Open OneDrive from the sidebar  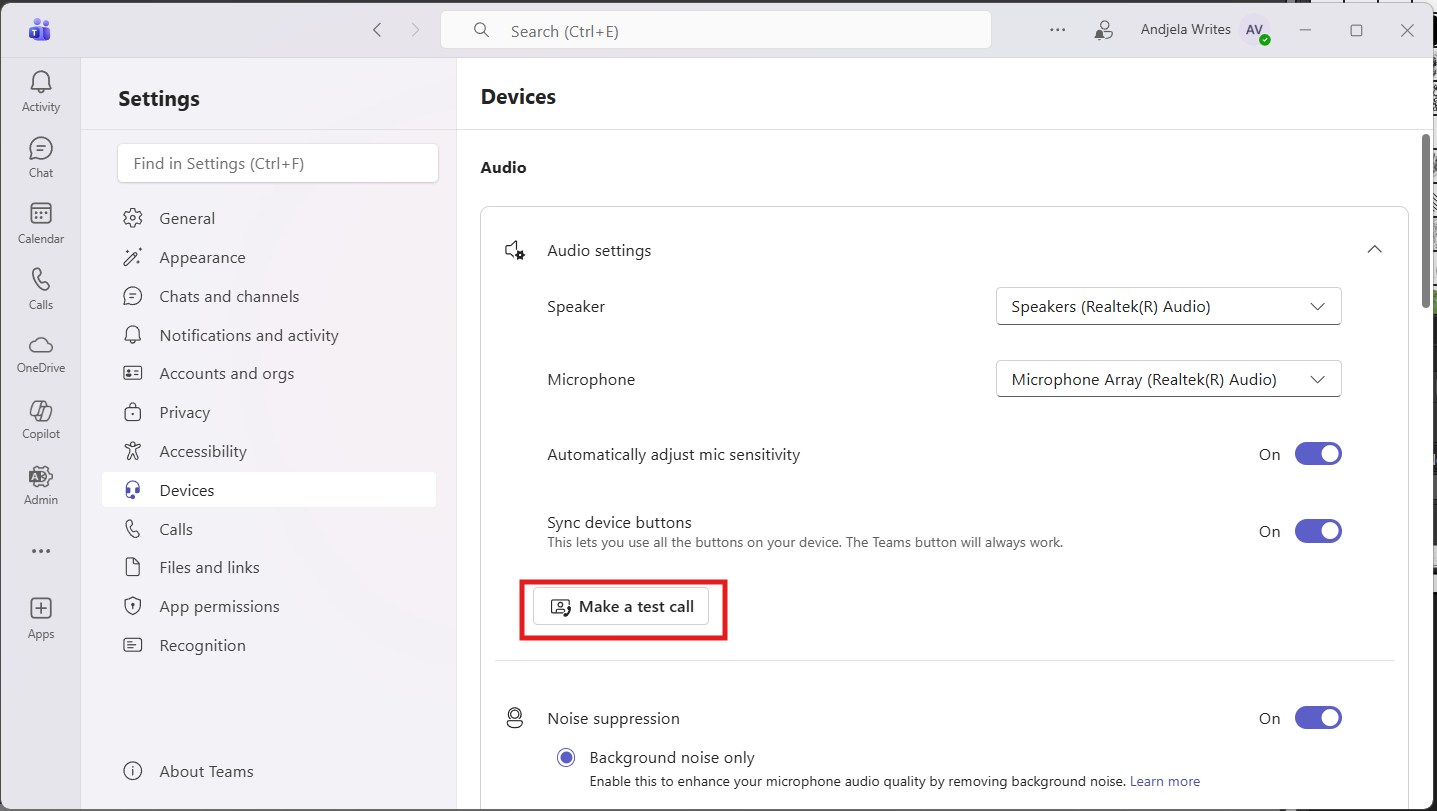pyautogui.click(x=41, y=353)
